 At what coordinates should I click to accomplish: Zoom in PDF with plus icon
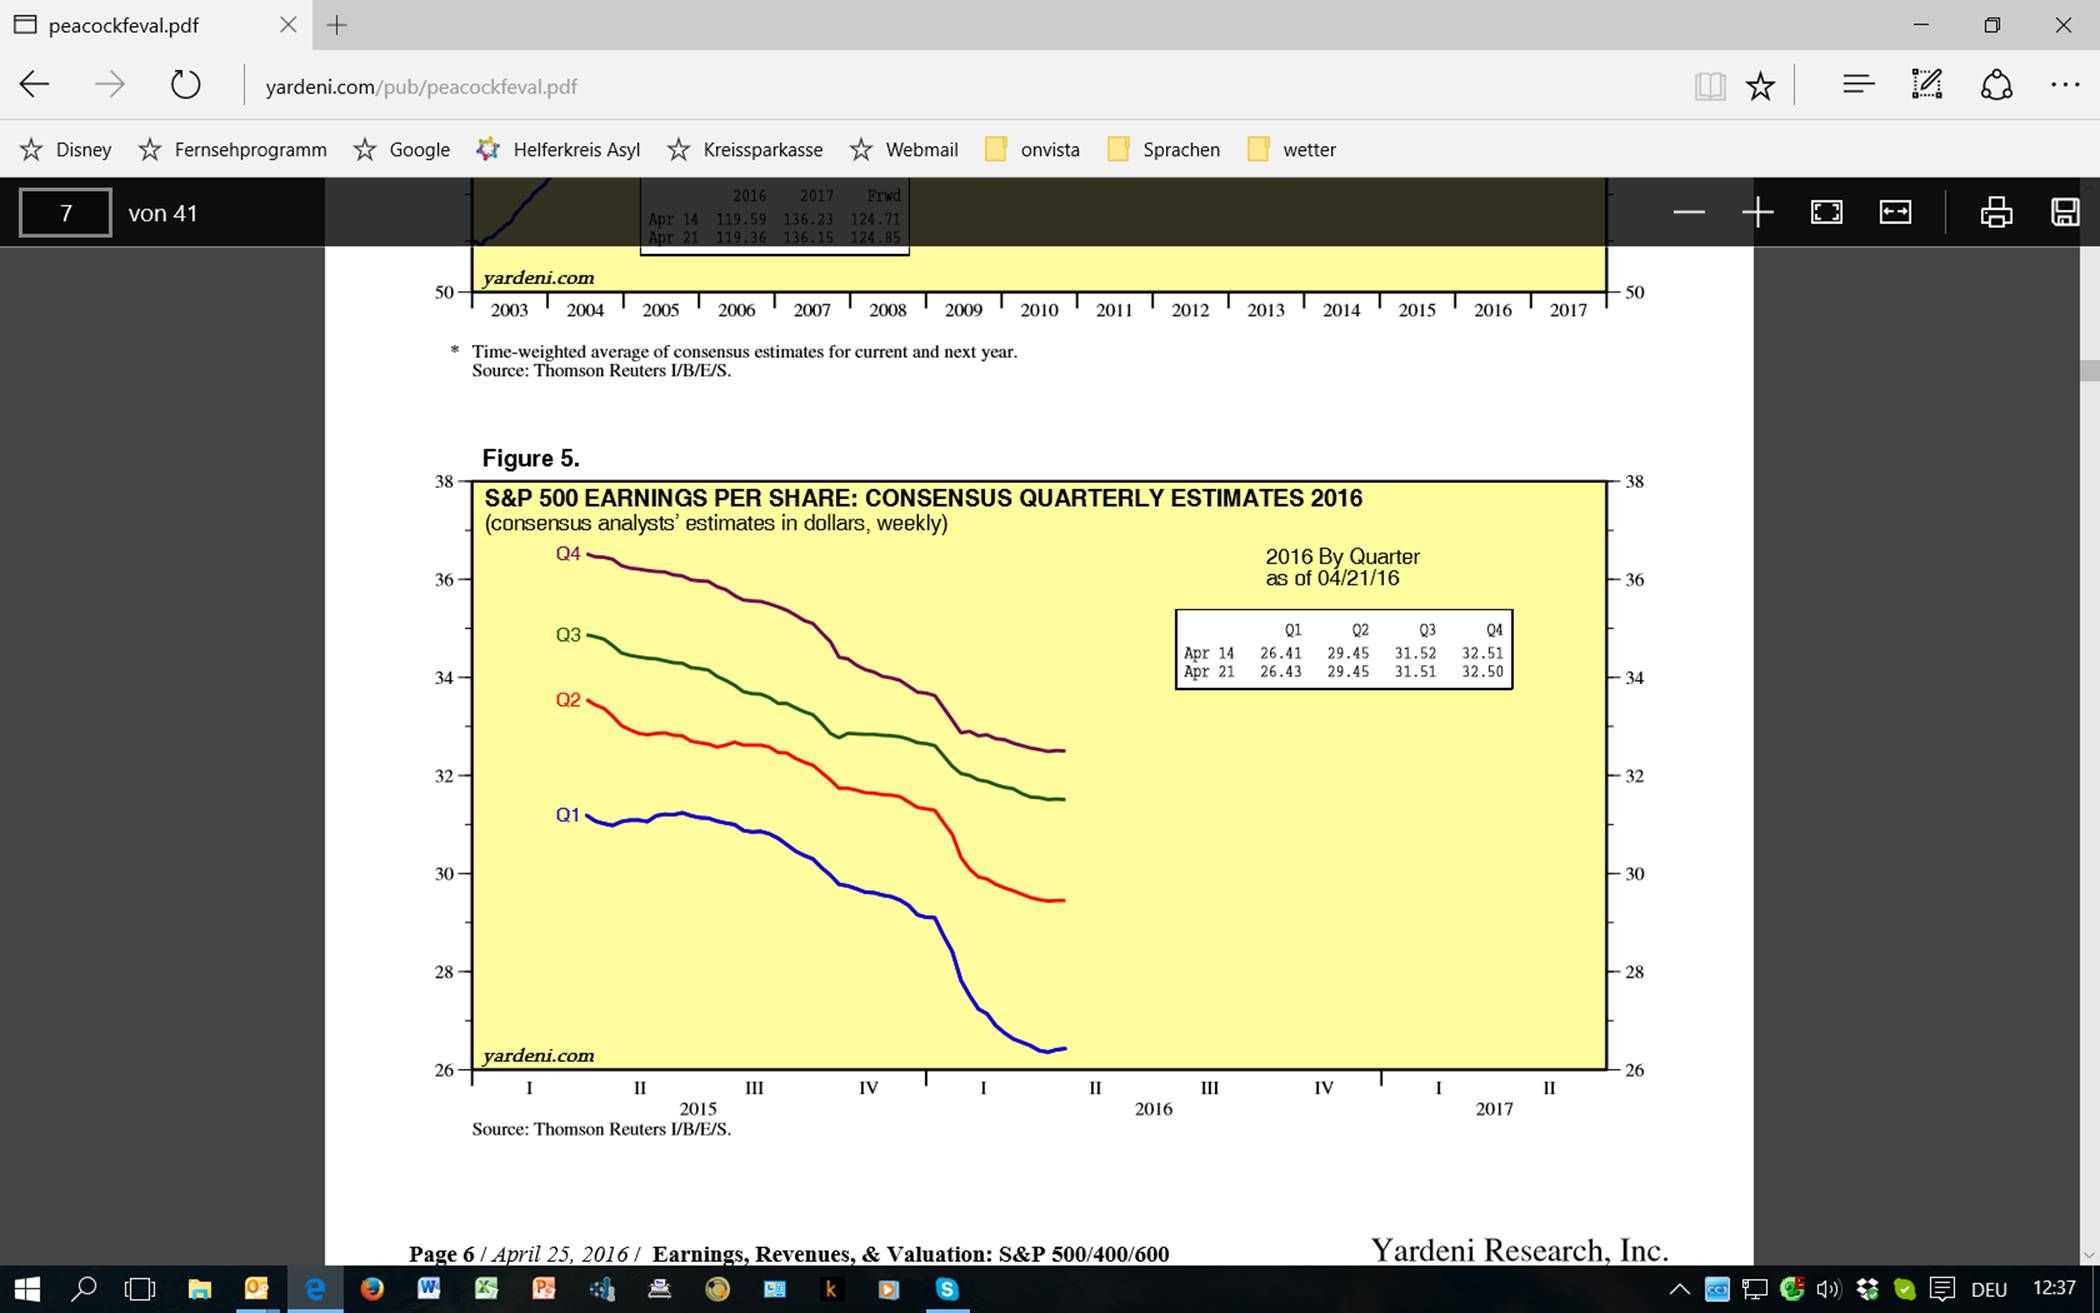click(x=1757, y=212)
